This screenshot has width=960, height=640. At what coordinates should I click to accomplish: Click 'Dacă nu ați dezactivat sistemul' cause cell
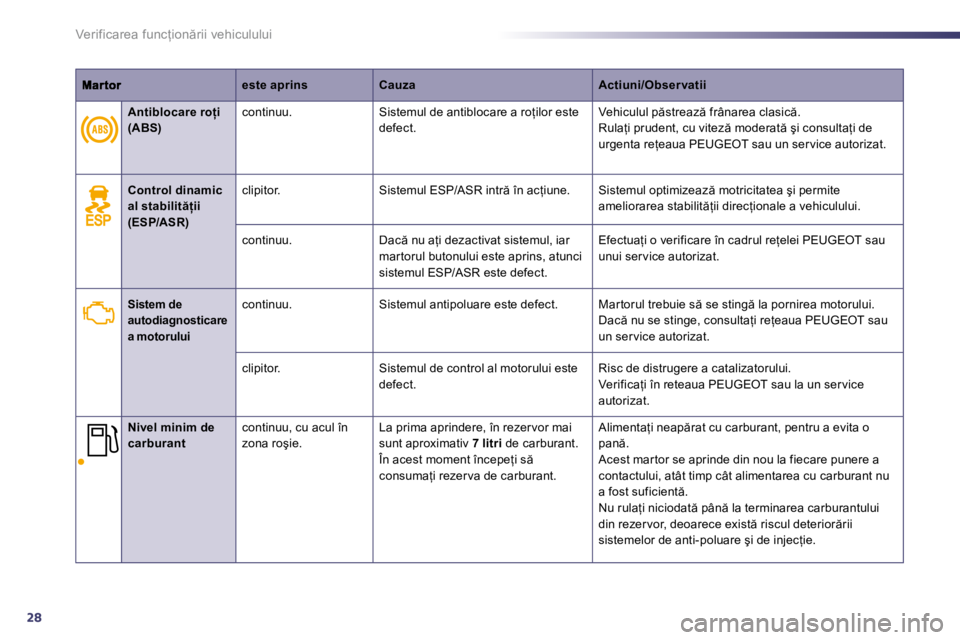click(481, 256)
